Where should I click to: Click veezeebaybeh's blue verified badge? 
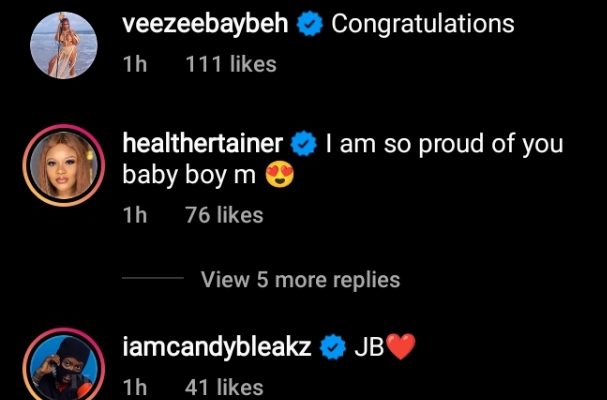click(312, 26)
